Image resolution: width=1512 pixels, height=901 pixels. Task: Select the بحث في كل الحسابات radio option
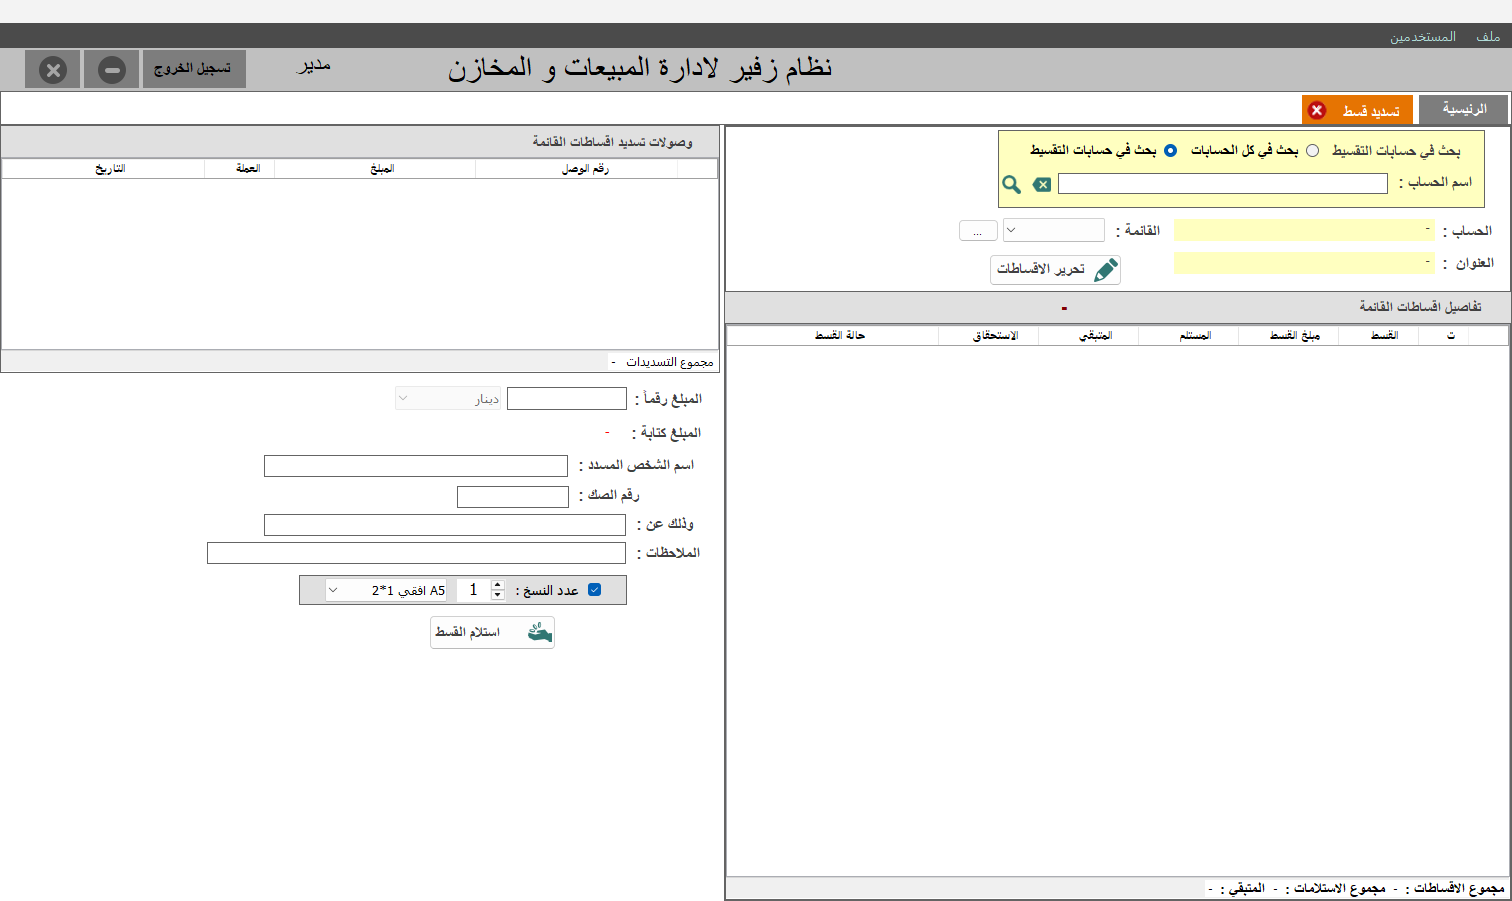coord(1312,150)
